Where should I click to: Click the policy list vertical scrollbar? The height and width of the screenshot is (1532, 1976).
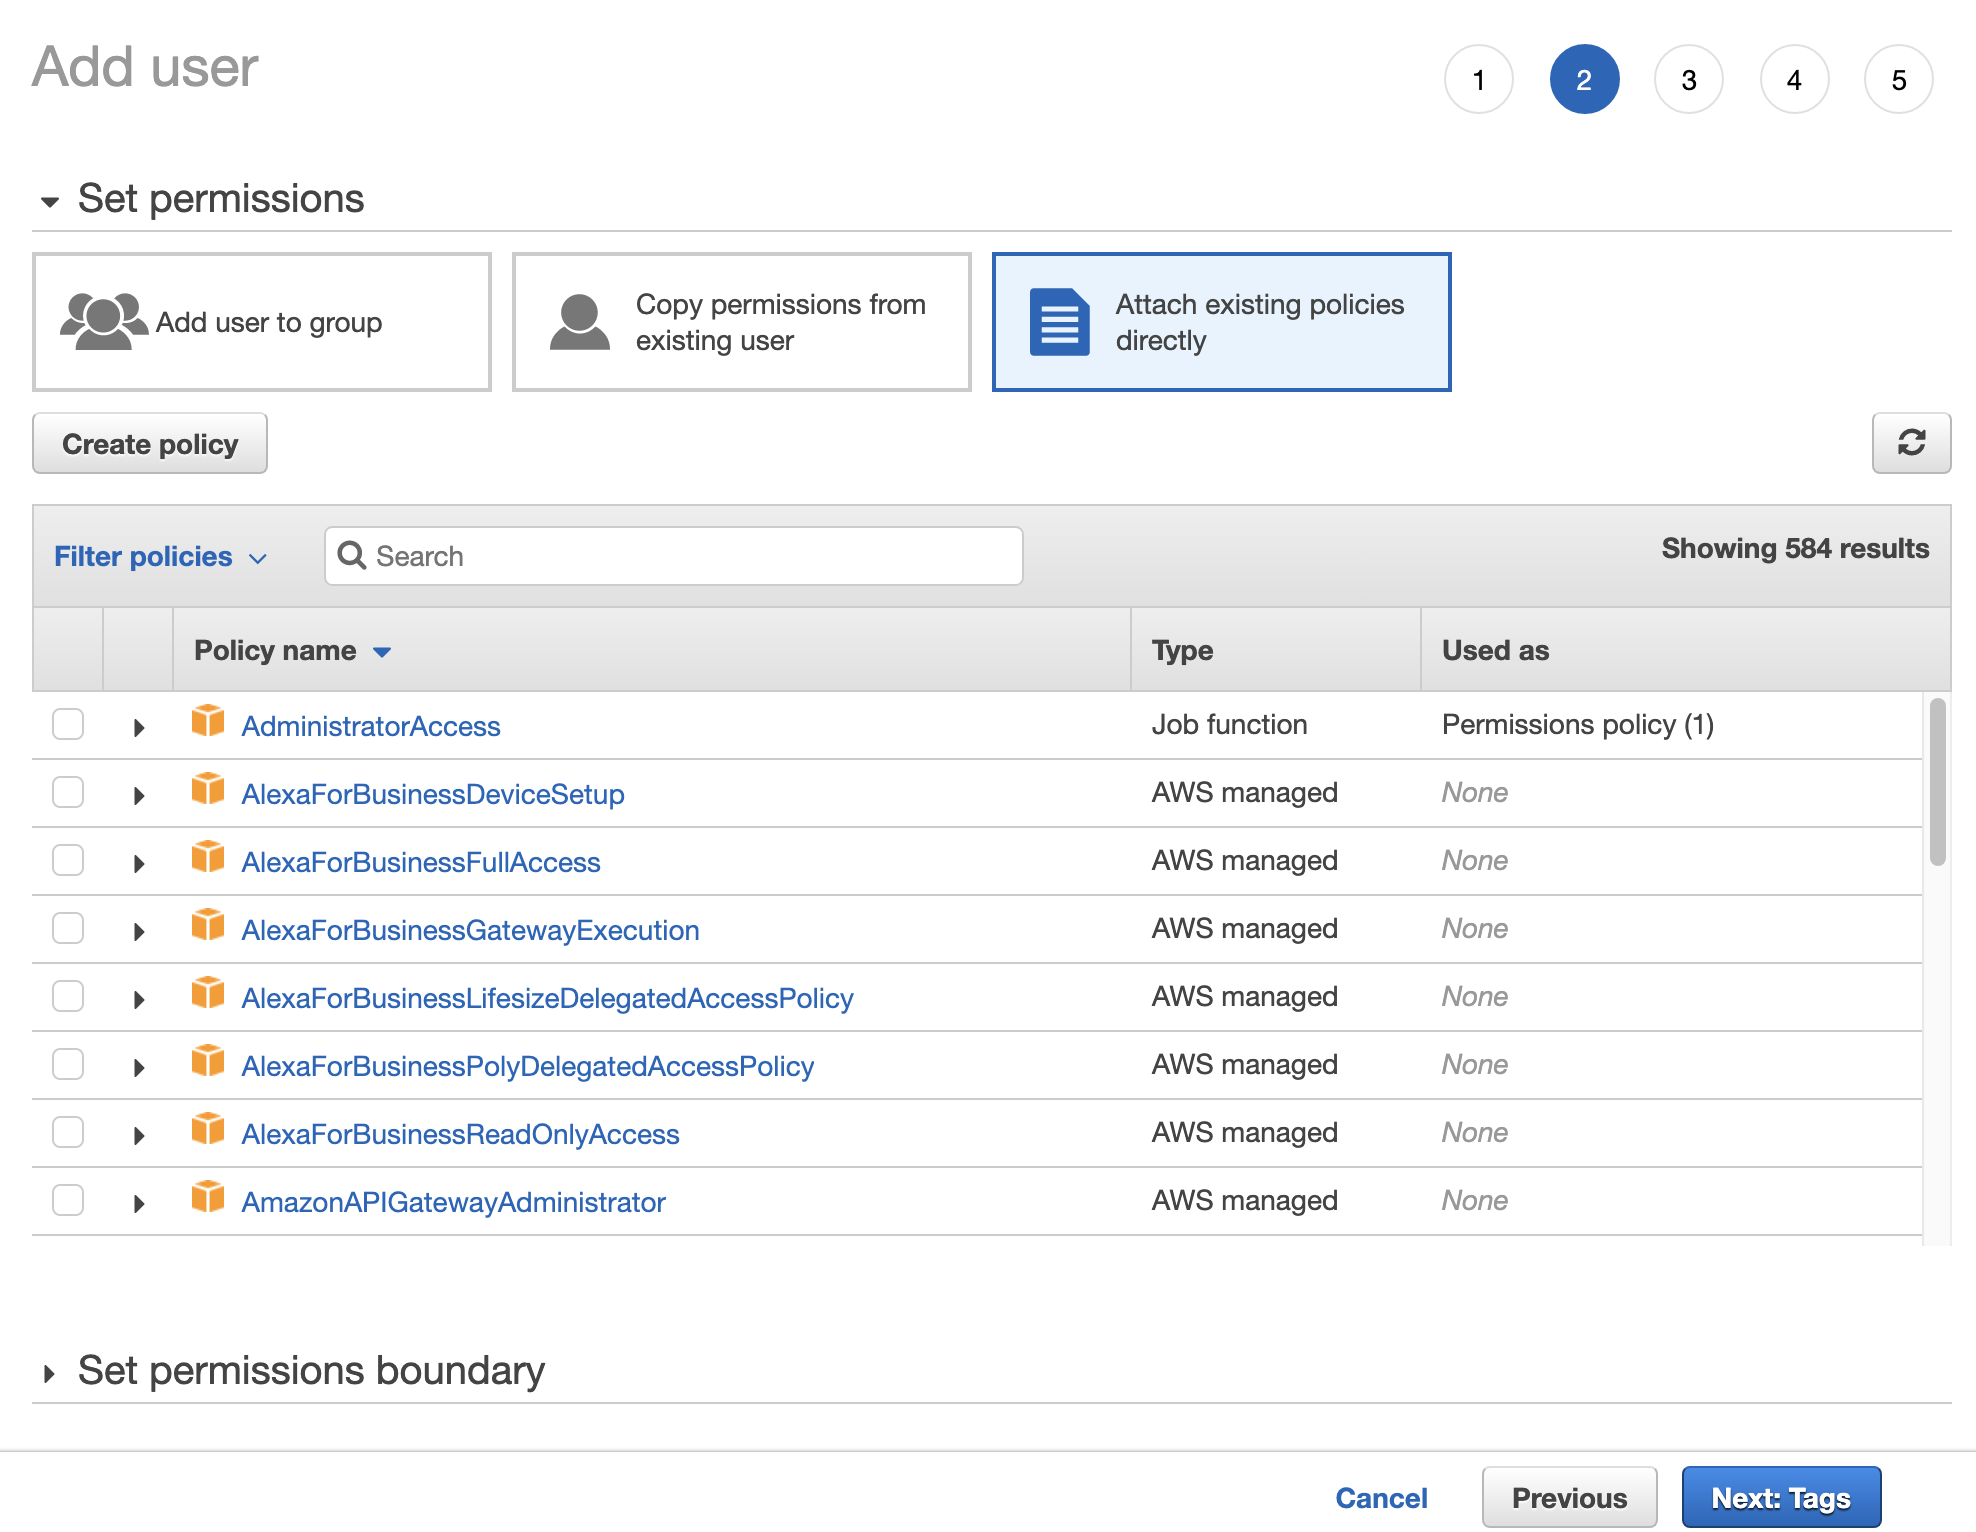coord(1937,782)
